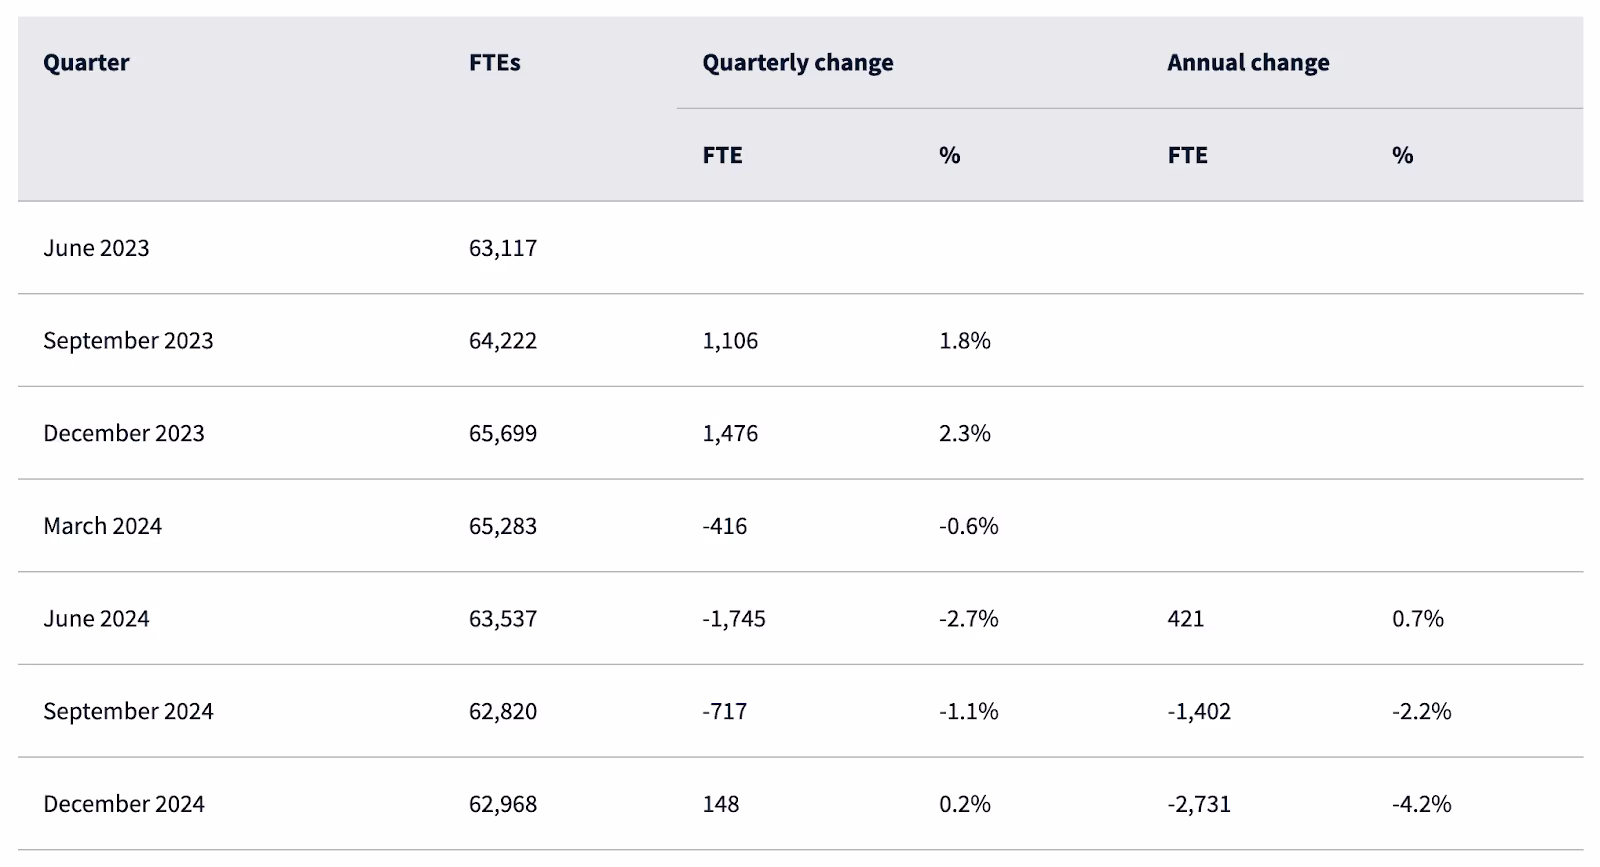Click % subheader under Annual change

[1402, 155]
